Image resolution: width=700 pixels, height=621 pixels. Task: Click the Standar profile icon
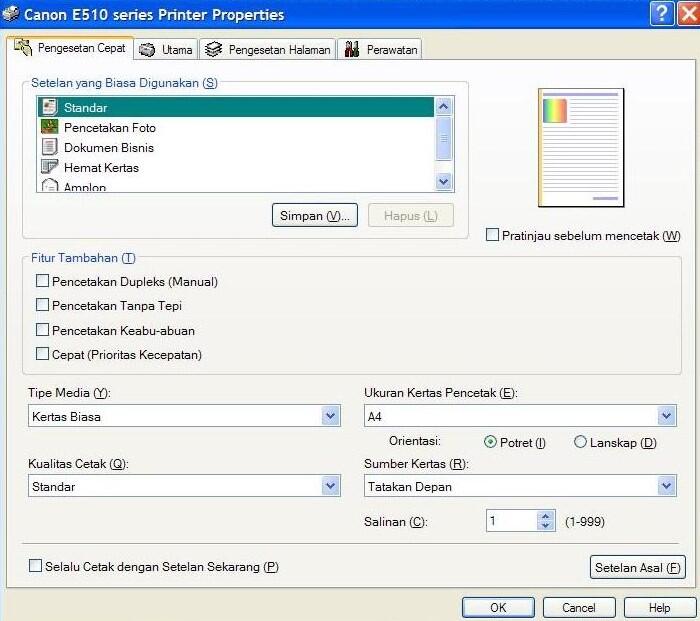(50, 107)
